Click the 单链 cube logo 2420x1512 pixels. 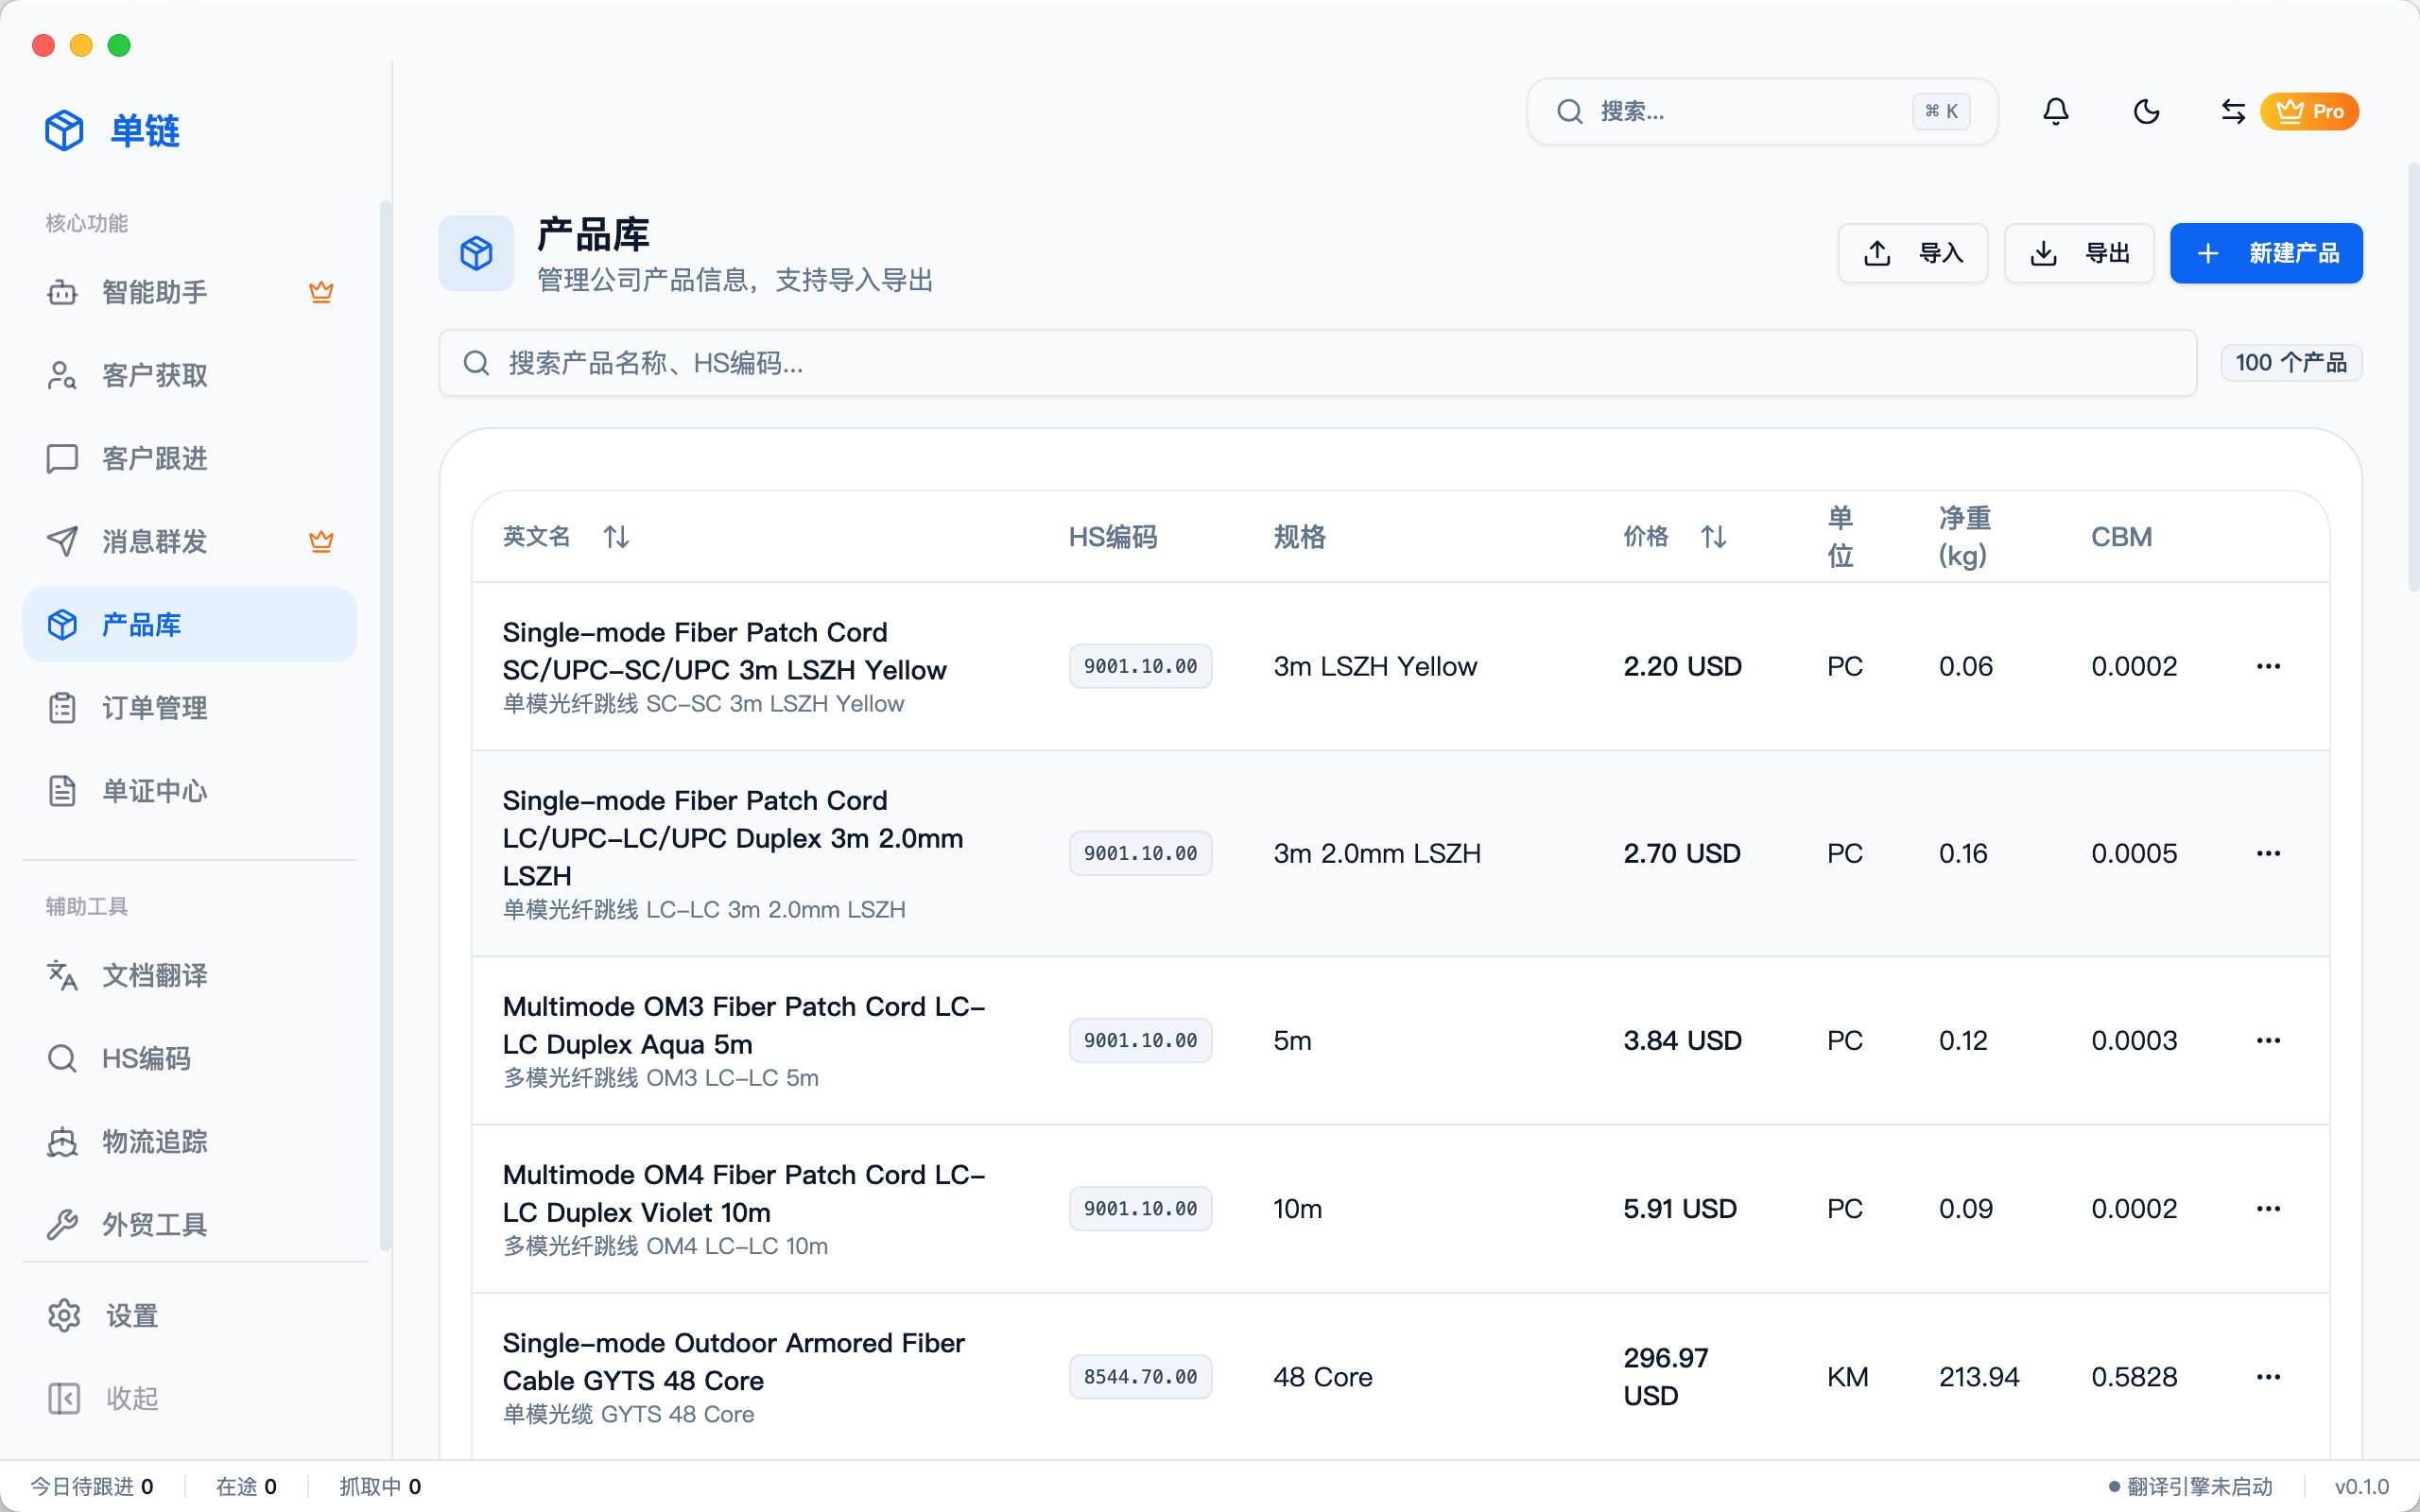(64, 131)
